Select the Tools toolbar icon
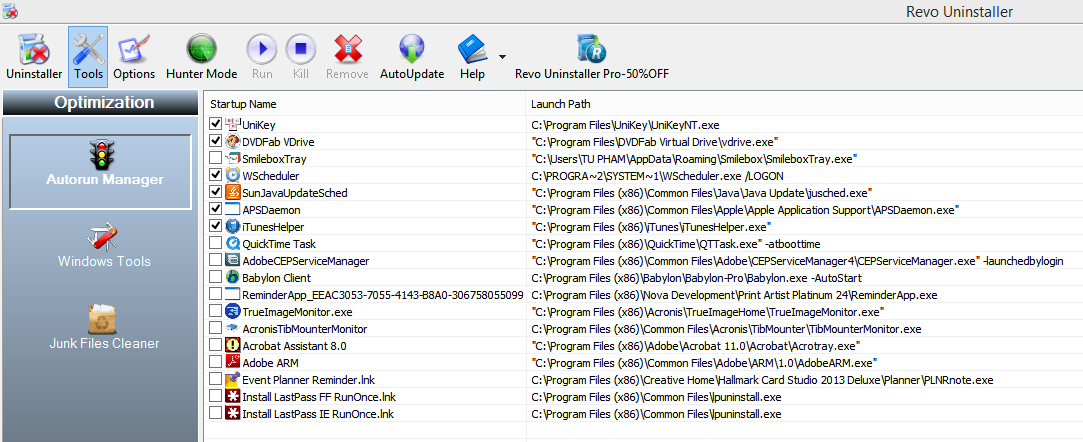The width and height of the screenshot is (1083, 442). (x=88, y=50)
